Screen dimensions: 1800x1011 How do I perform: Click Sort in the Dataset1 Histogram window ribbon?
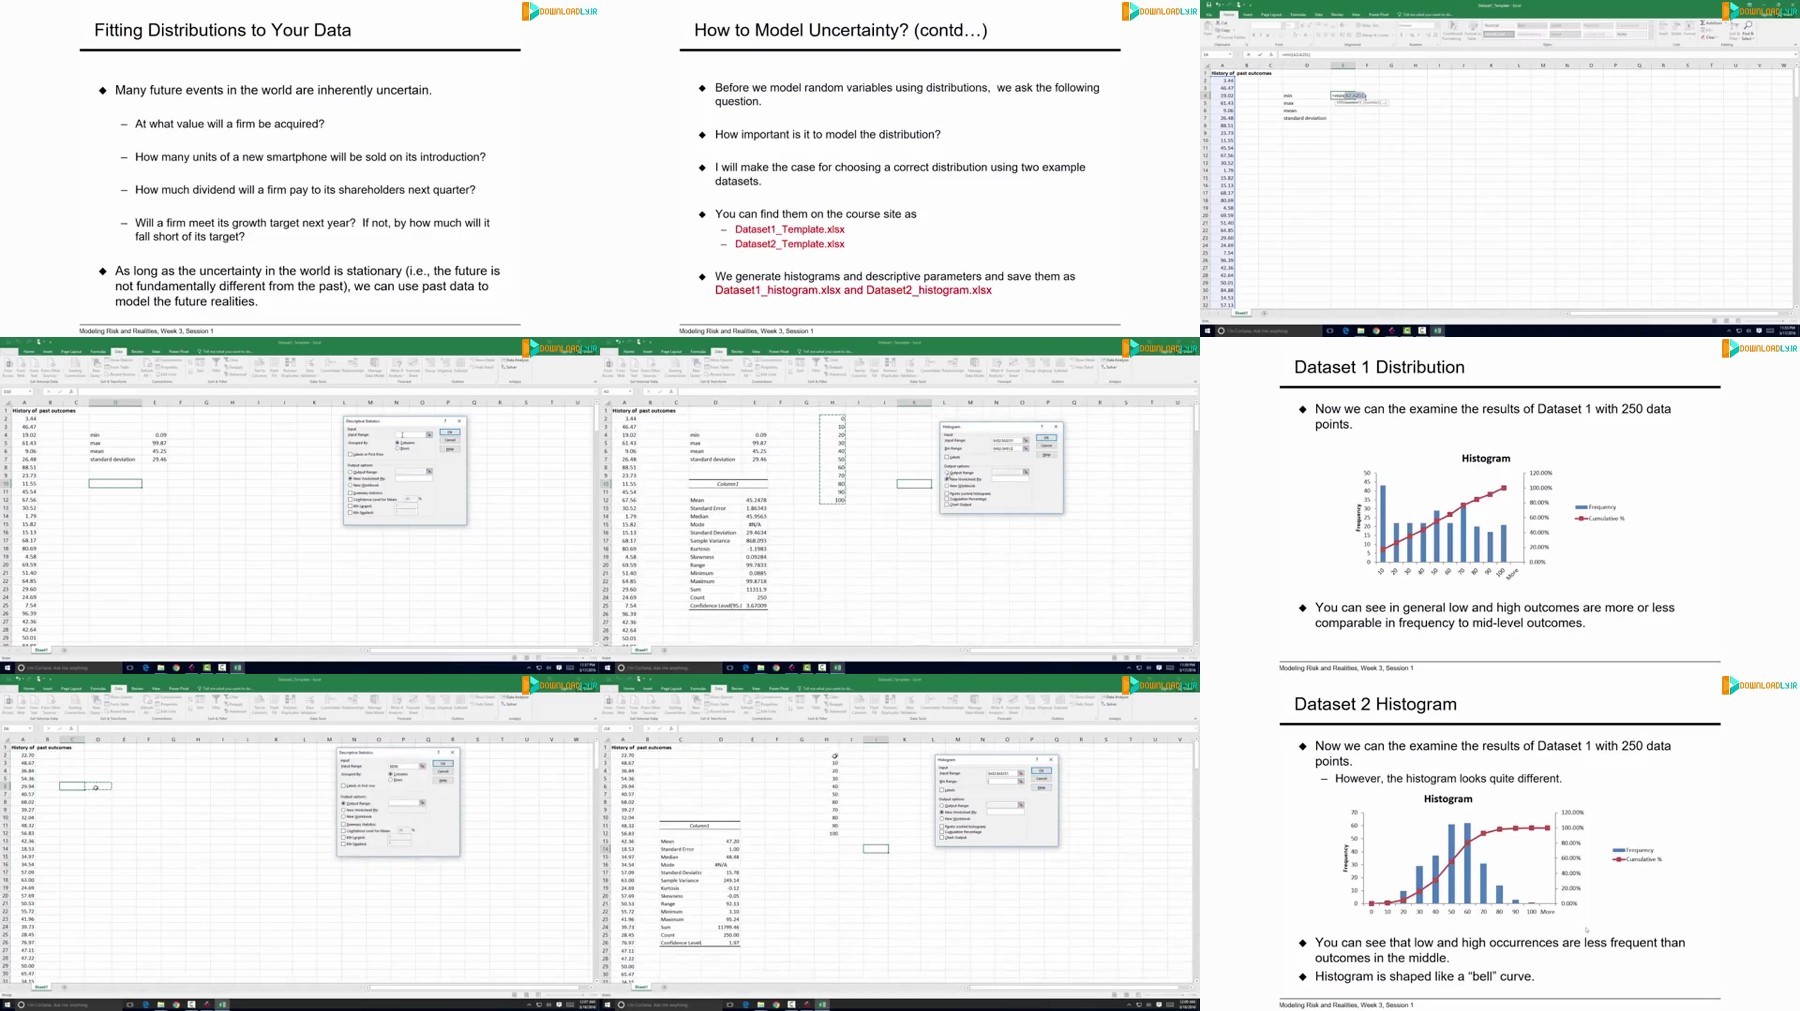[800, 365]
